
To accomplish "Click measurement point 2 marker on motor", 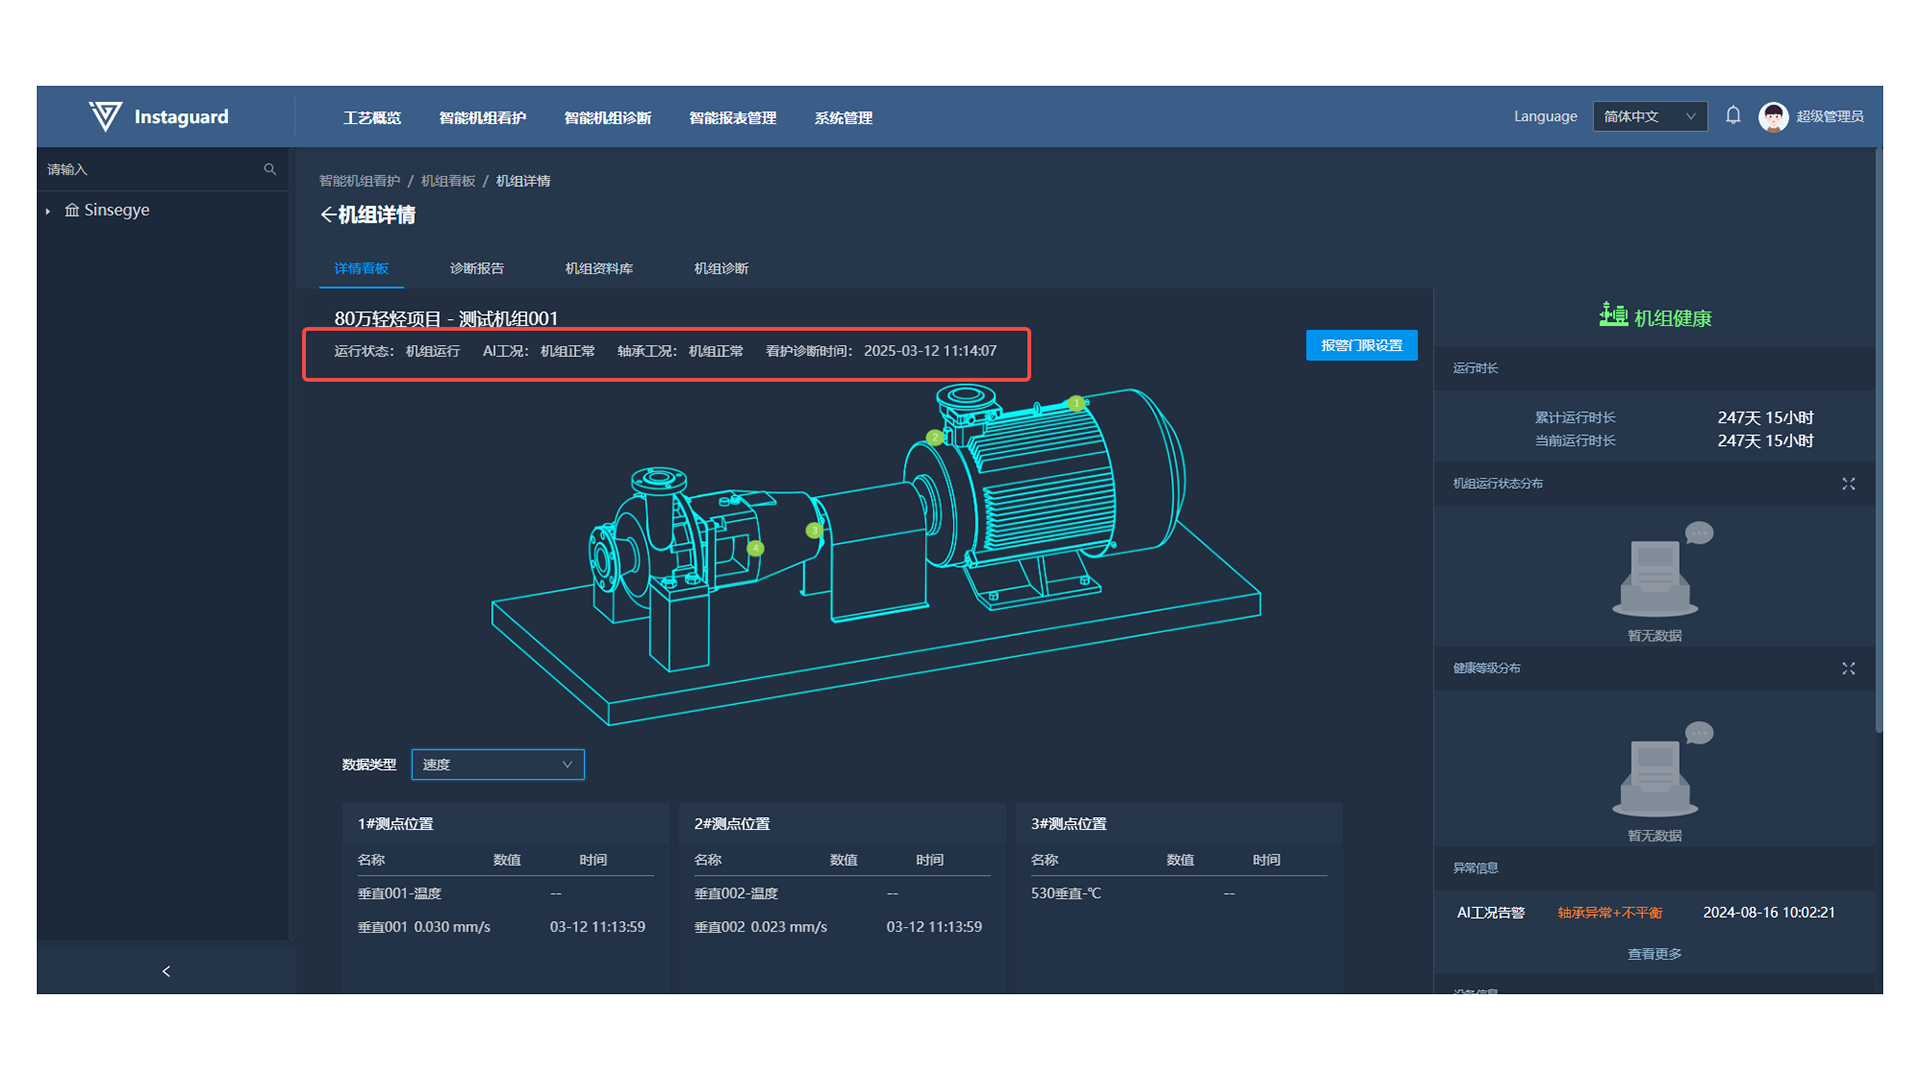I will [934, 438].
